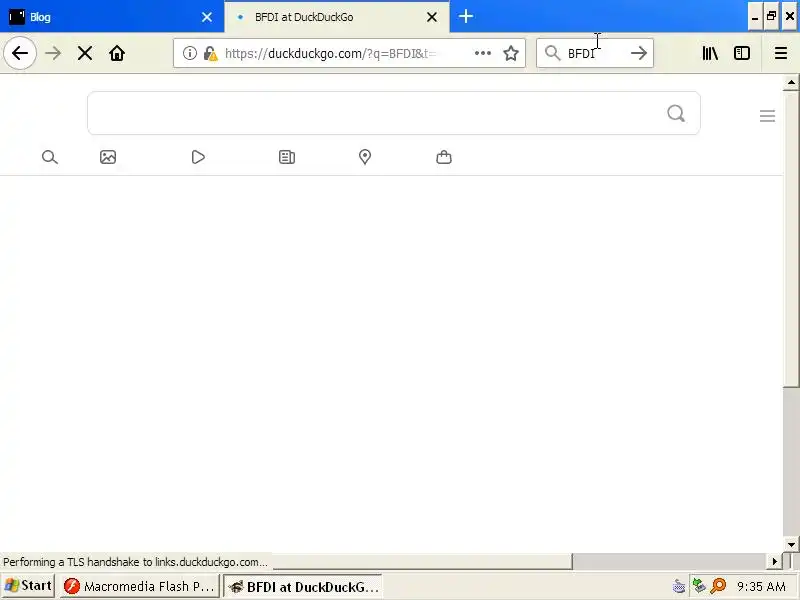Stop loading the page
The width and height of the screenshot is (800, 600).
coord(85,53)
